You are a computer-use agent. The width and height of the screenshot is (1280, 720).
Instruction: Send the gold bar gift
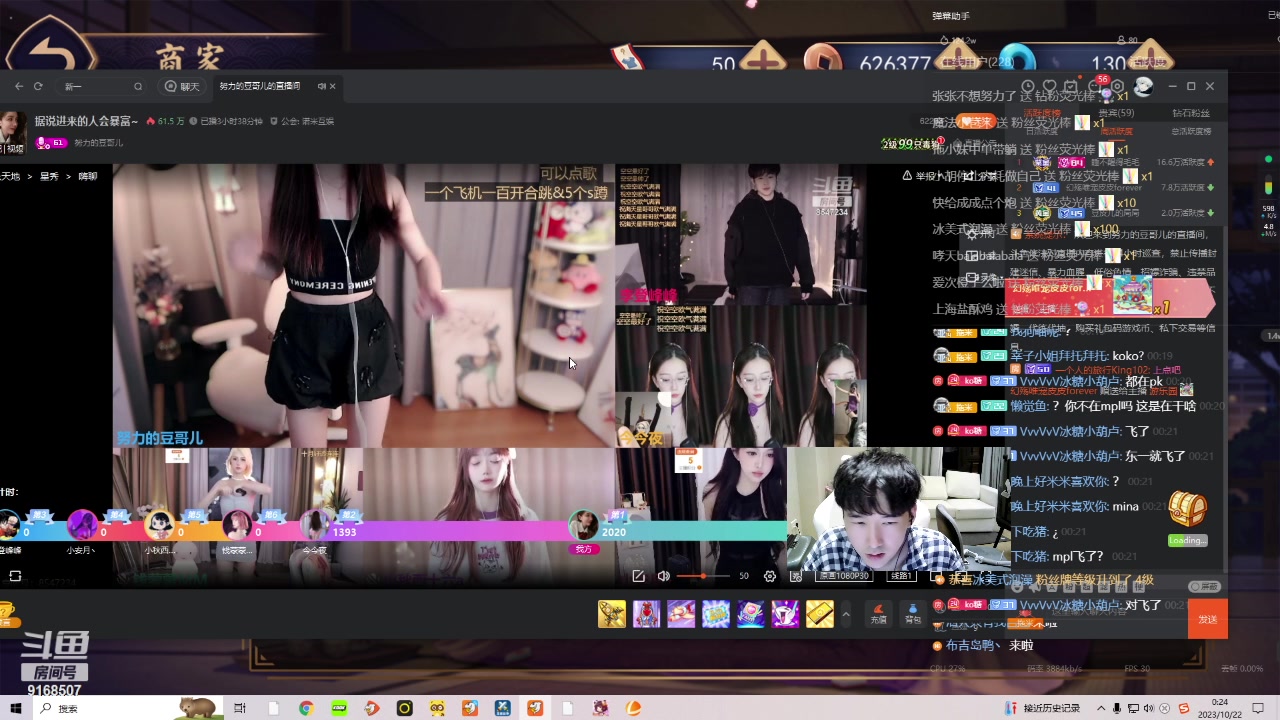(820, 614)
